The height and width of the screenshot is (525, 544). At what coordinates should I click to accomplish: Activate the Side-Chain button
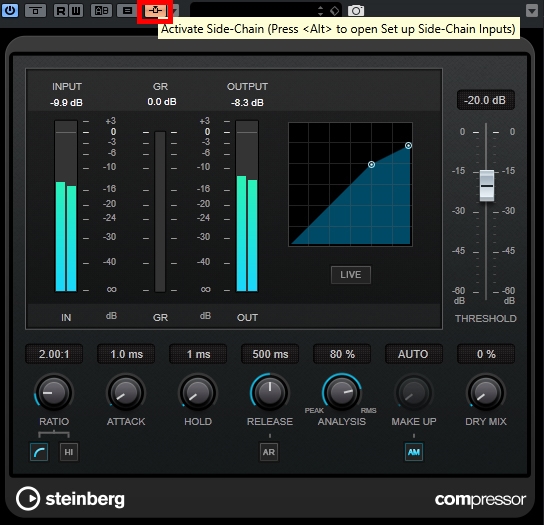coord(155,11)
